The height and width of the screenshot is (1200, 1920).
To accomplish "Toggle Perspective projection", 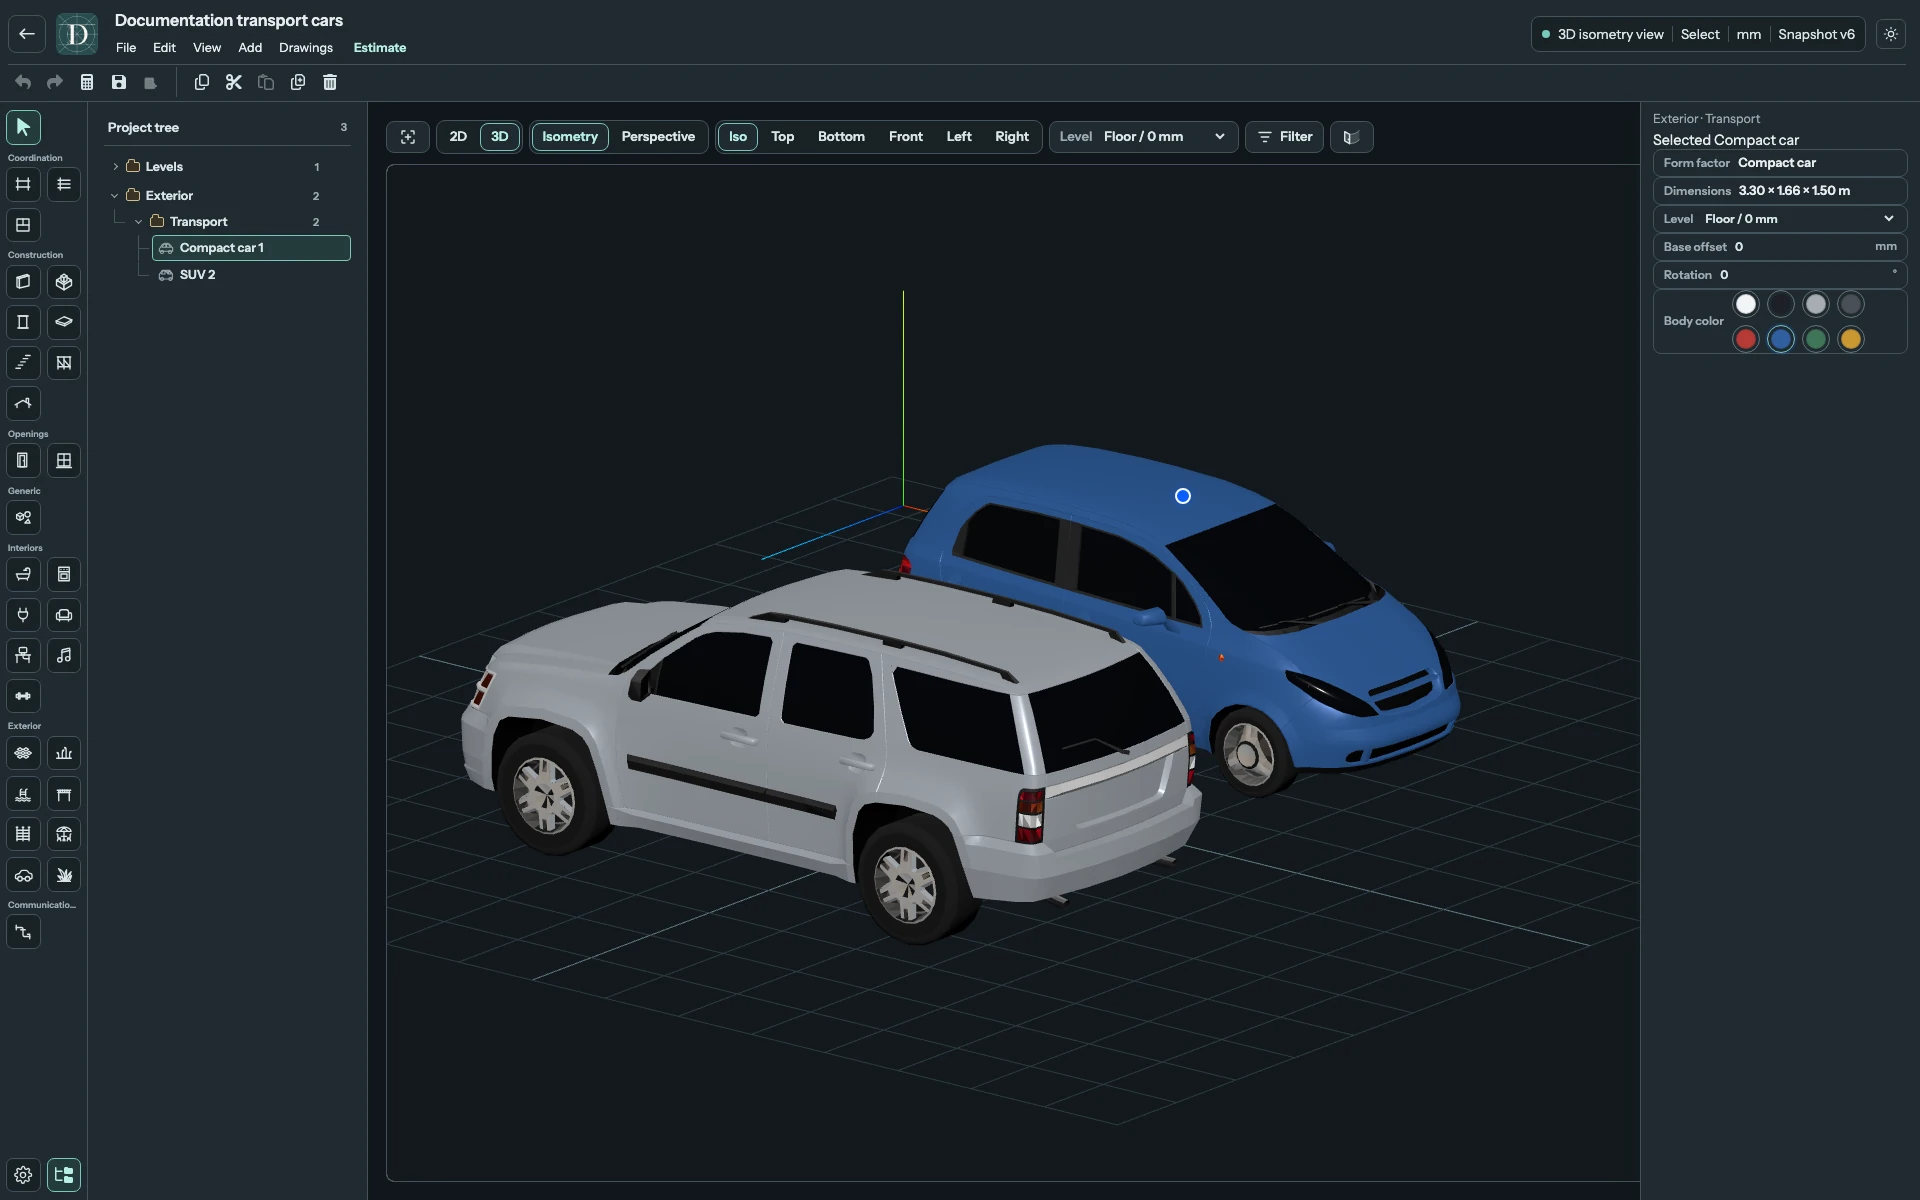I will pyautogui.click(x=658, y=137).
